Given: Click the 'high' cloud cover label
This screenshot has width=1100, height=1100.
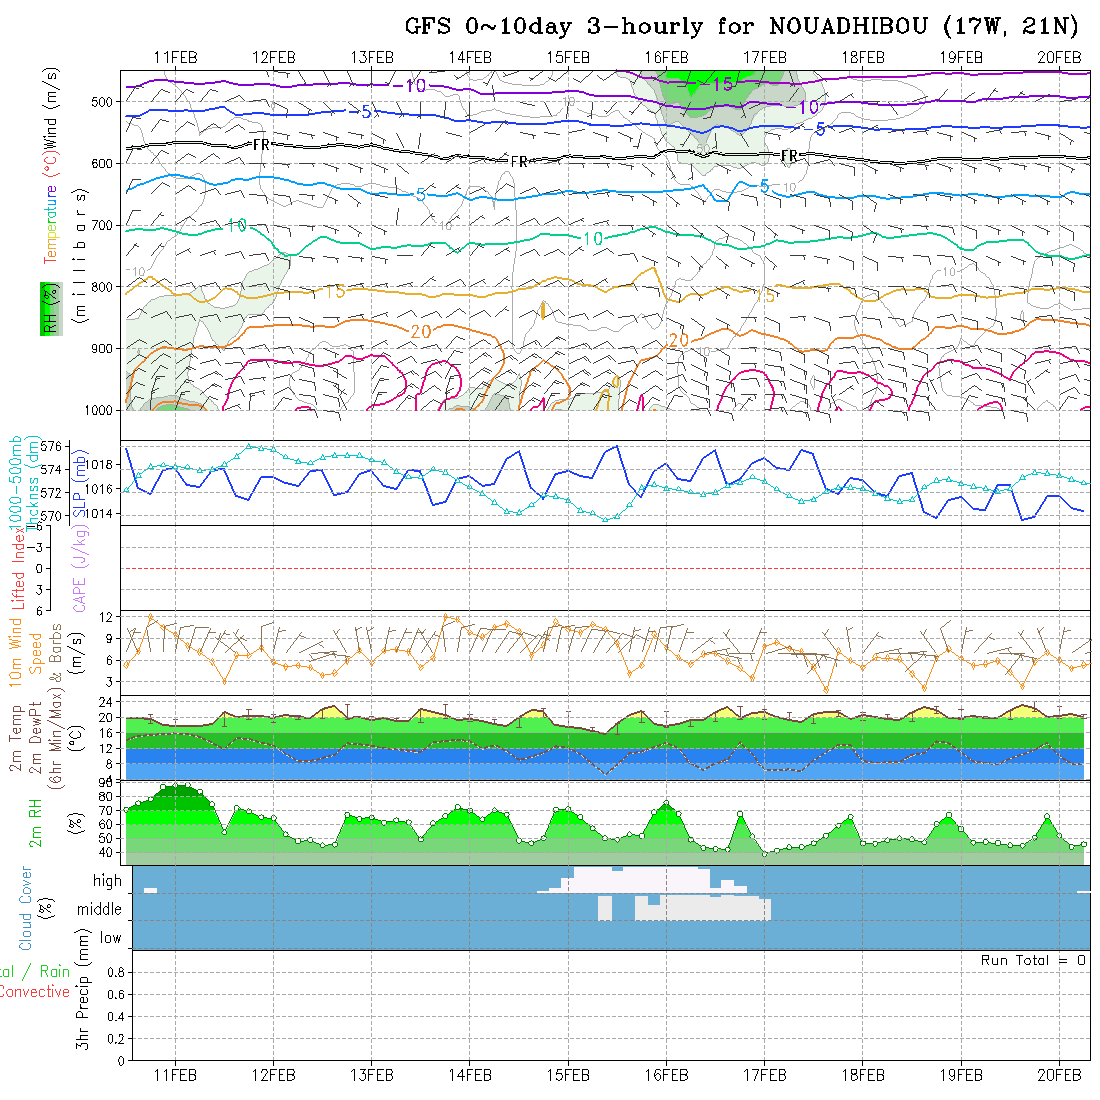Looking at the screenshot, I should pyautogui.click(x=107, y=881).
